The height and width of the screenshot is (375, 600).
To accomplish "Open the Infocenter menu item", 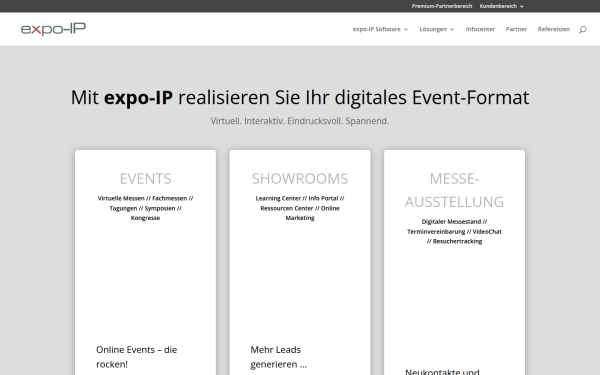I will tap(480, 29).
